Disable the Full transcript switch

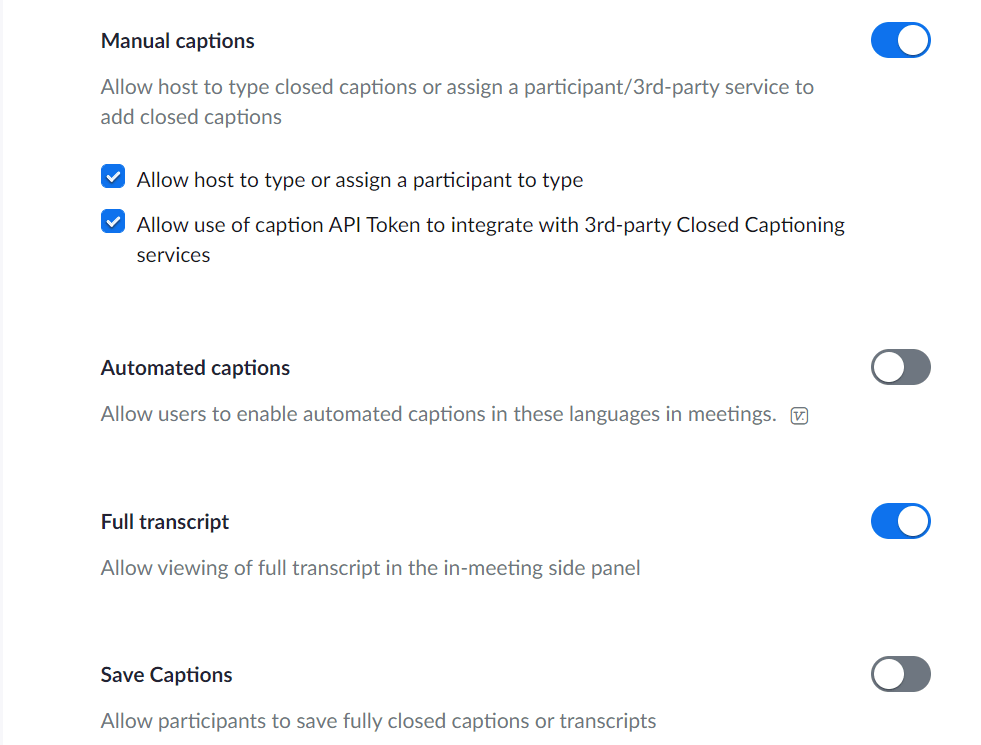click(900, 521)
